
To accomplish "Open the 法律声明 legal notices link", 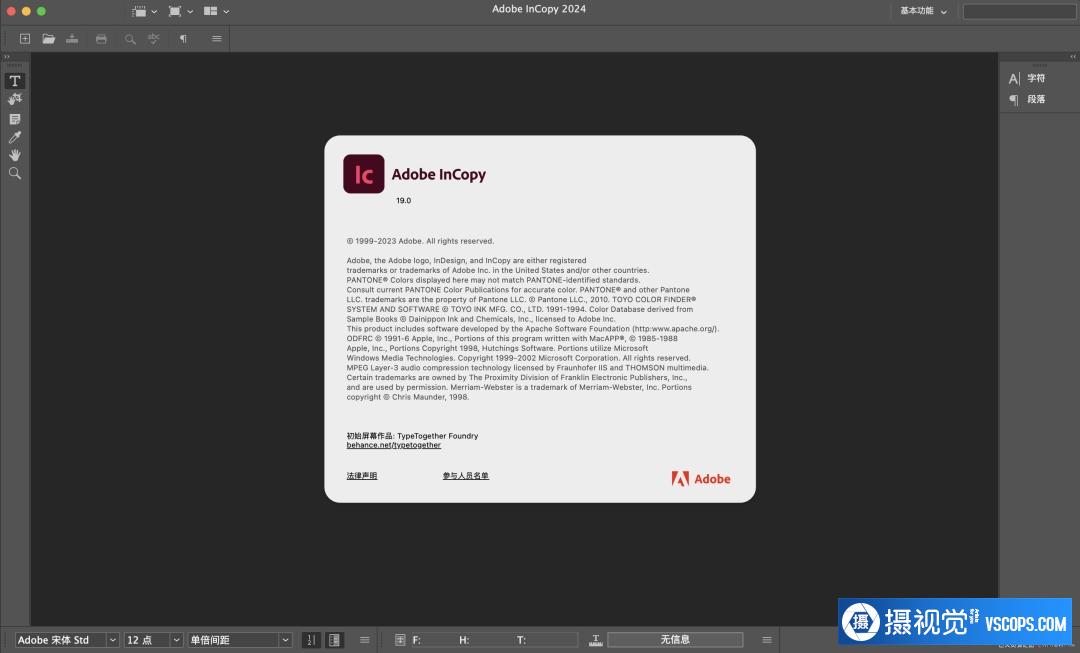I will tap(362, 475).
